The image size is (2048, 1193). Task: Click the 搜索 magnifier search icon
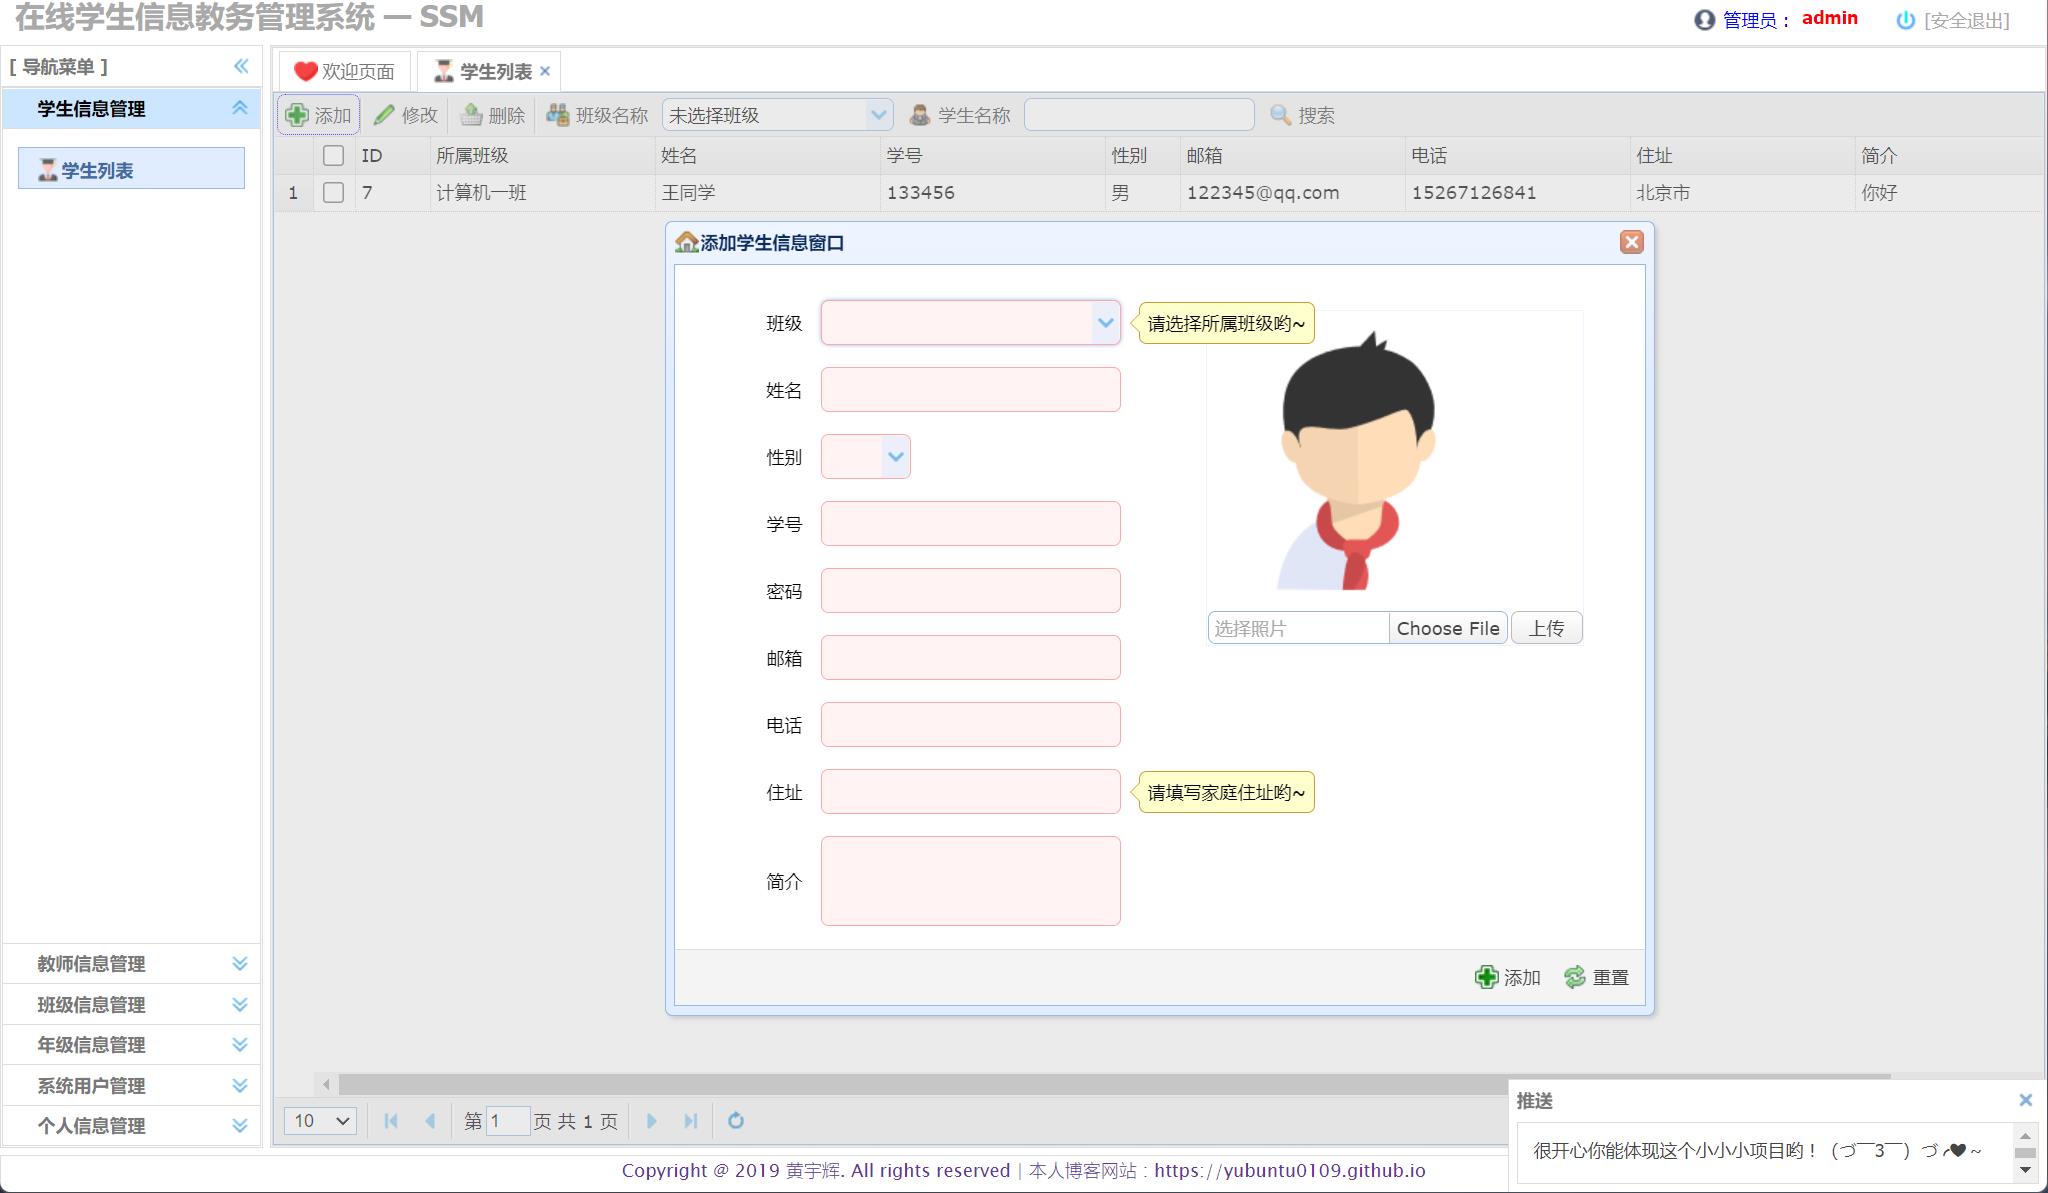pyautogui.click(x=1281, y=114)
